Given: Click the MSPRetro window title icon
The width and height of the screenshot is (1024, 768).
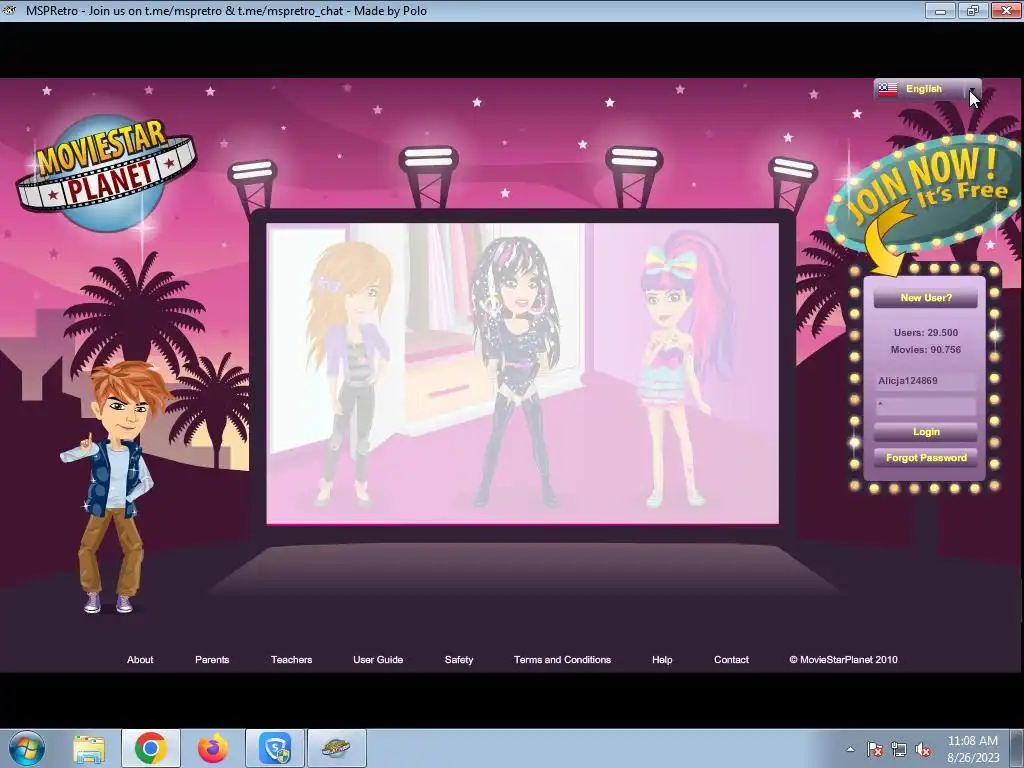Looking at the screenshot, I should (x=10, y=10).
